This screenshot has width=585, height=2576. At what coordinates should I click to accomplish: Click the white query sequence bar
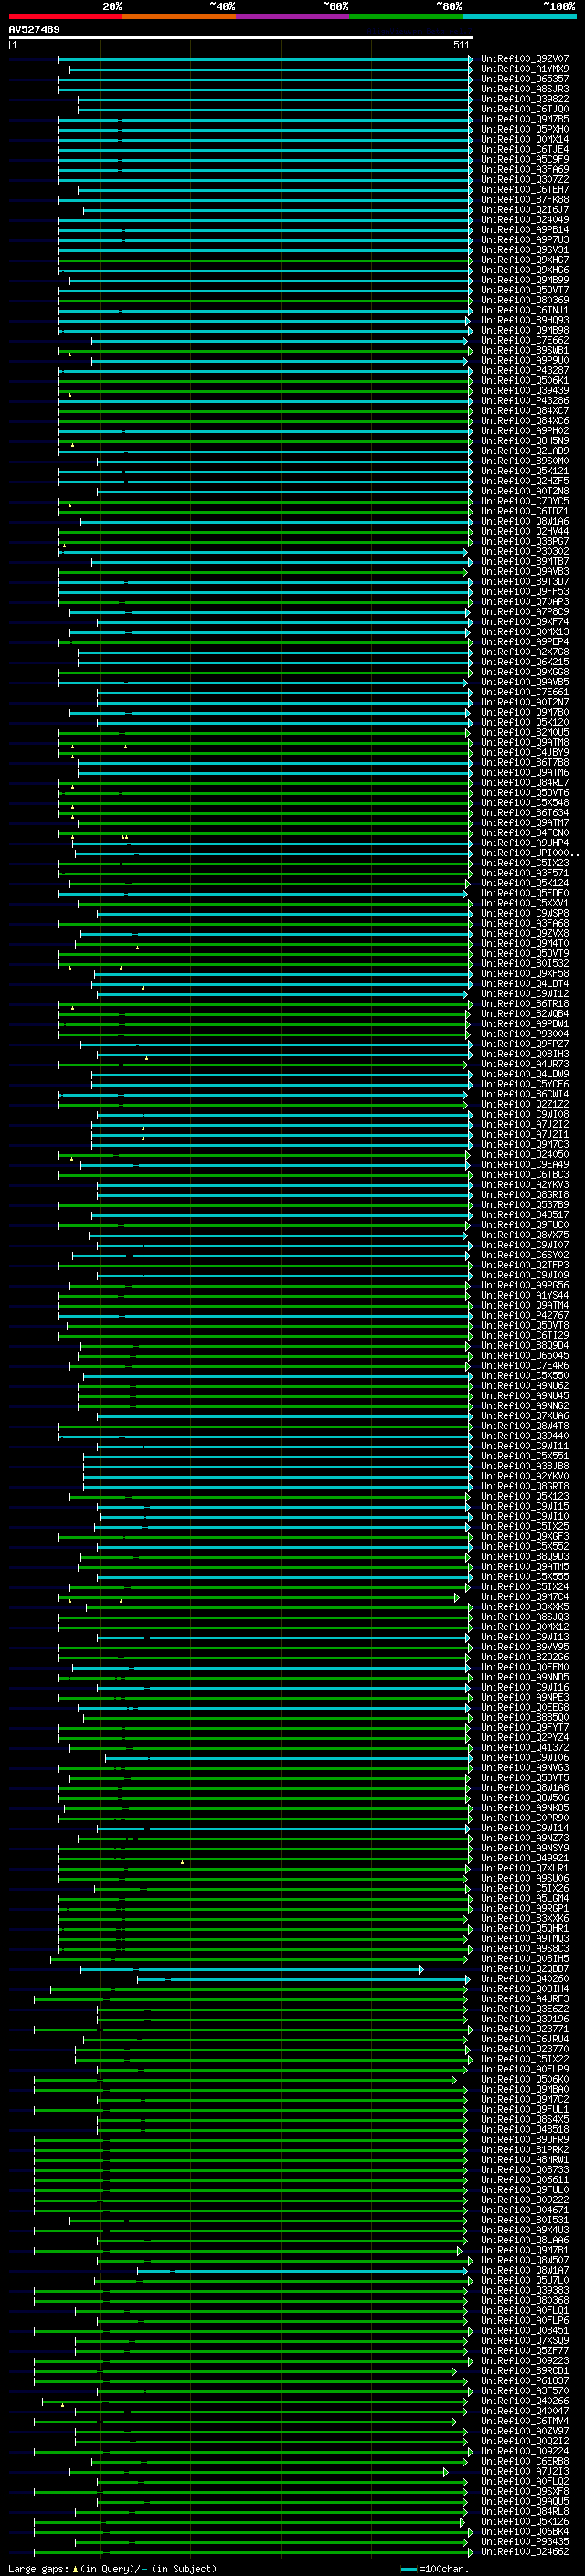point(241,38)
